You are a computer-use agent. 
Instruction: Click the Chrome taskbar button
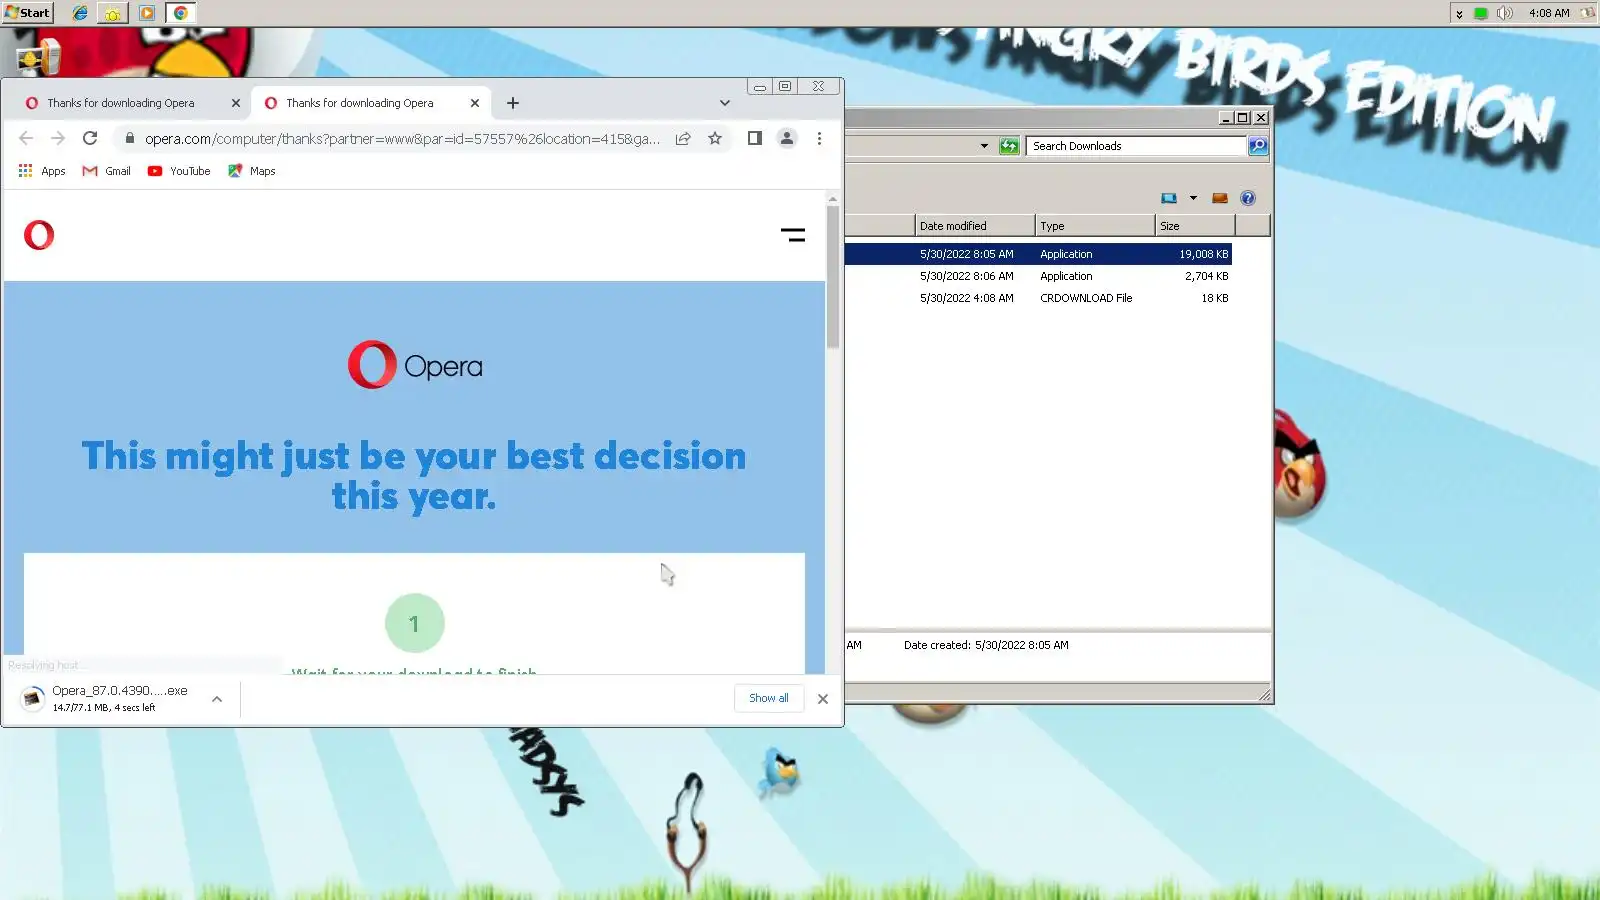(x=181, y=13)
